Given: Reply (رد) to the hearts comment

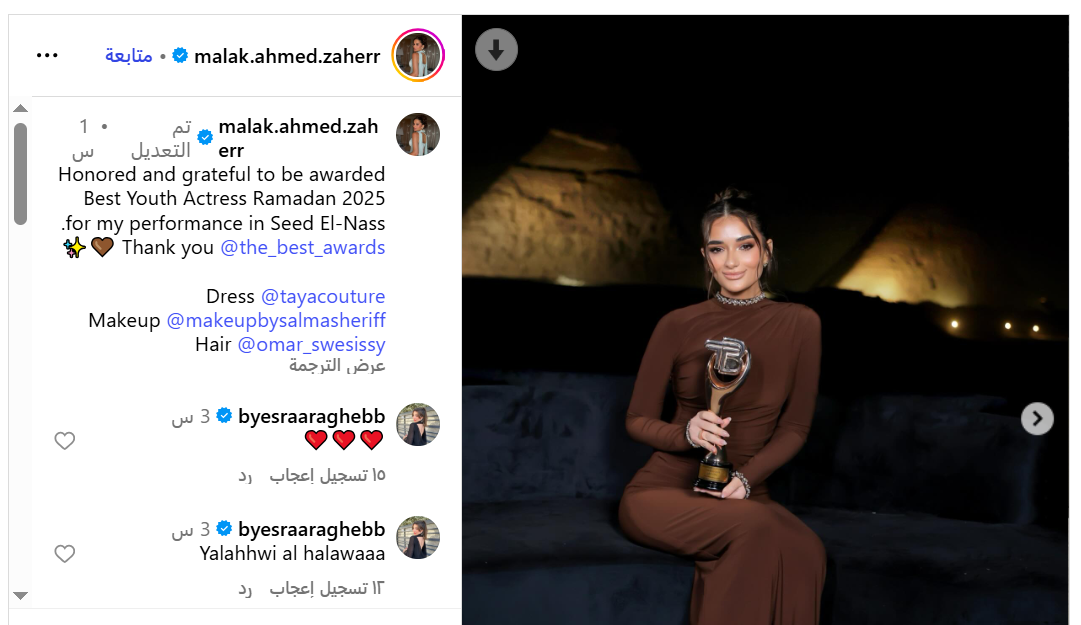Looking at the screenshot, I should tap(245, 475).
